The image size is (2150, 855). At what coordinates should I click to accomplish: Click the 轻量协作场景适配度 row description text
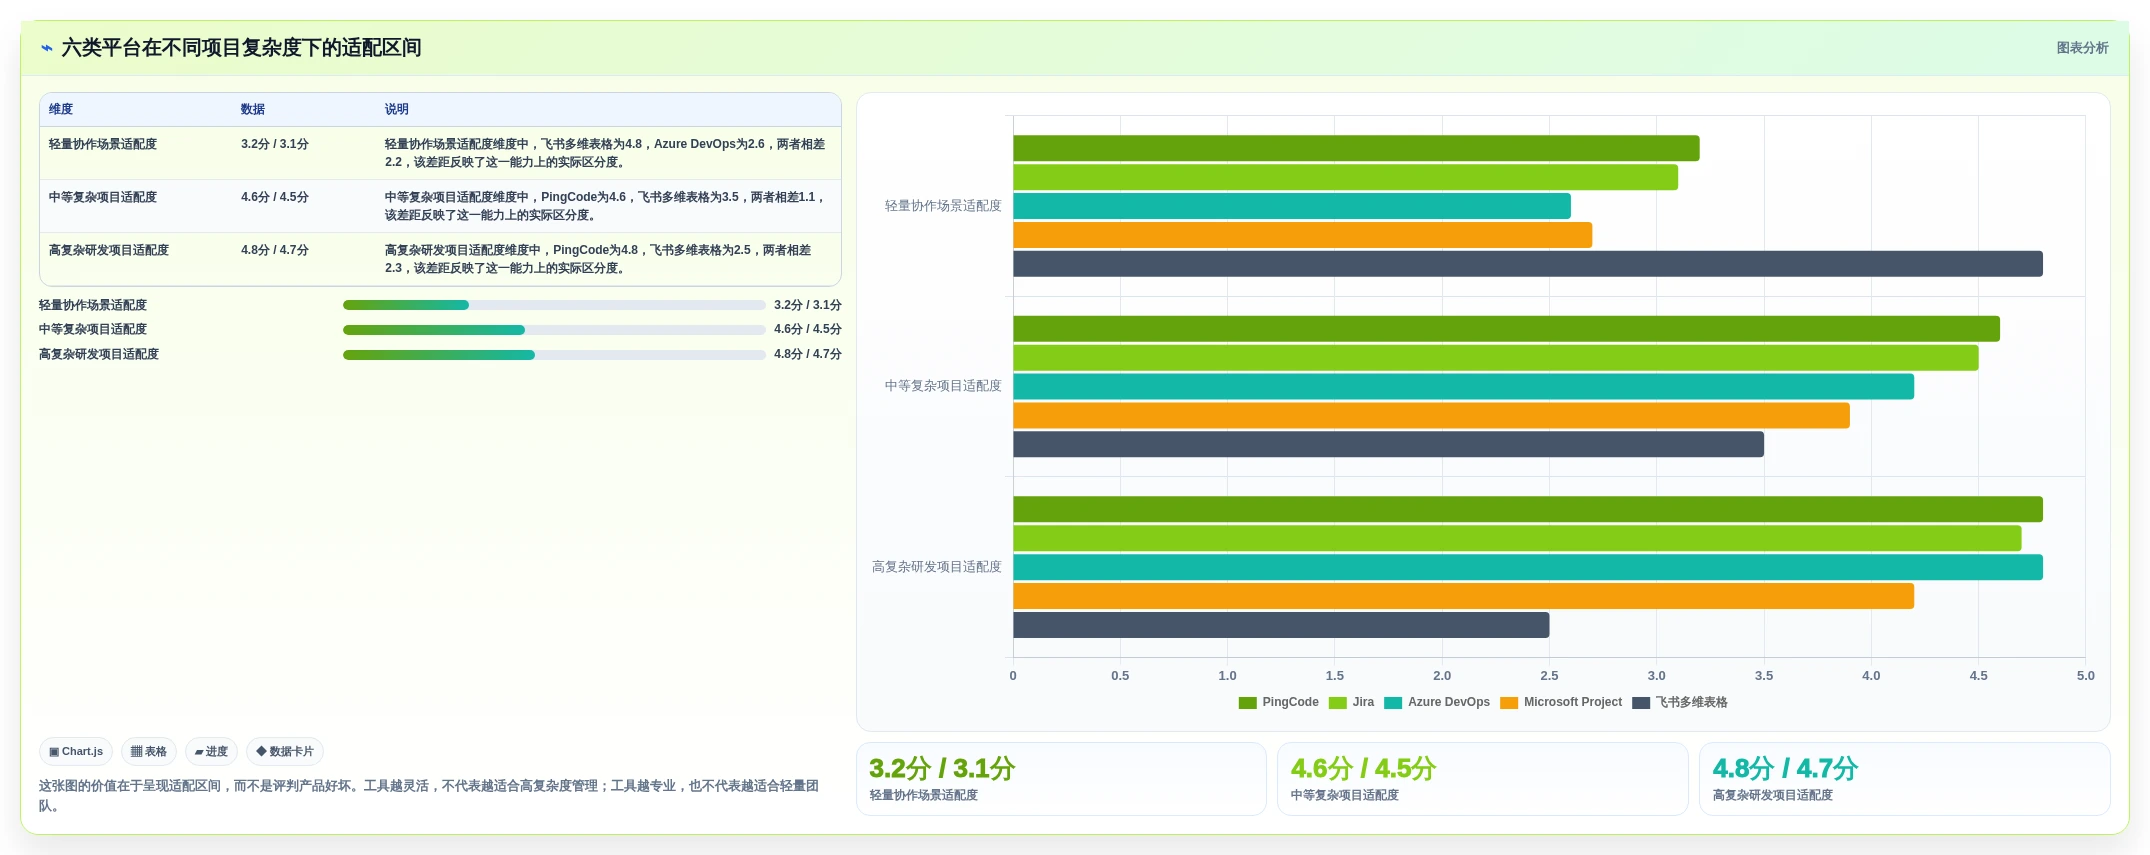pyautogui.click(x=605, y=153)
